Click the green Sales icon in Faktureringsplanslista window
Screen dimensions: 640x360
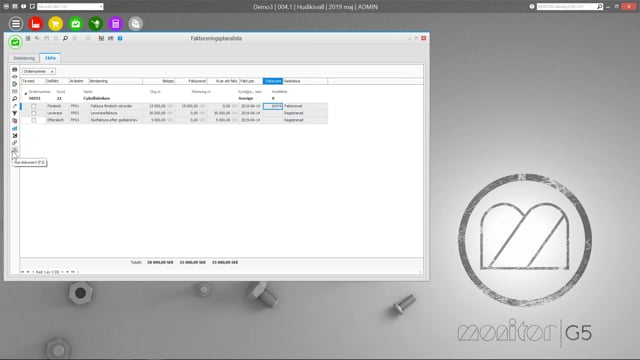(x=15, y=42)
